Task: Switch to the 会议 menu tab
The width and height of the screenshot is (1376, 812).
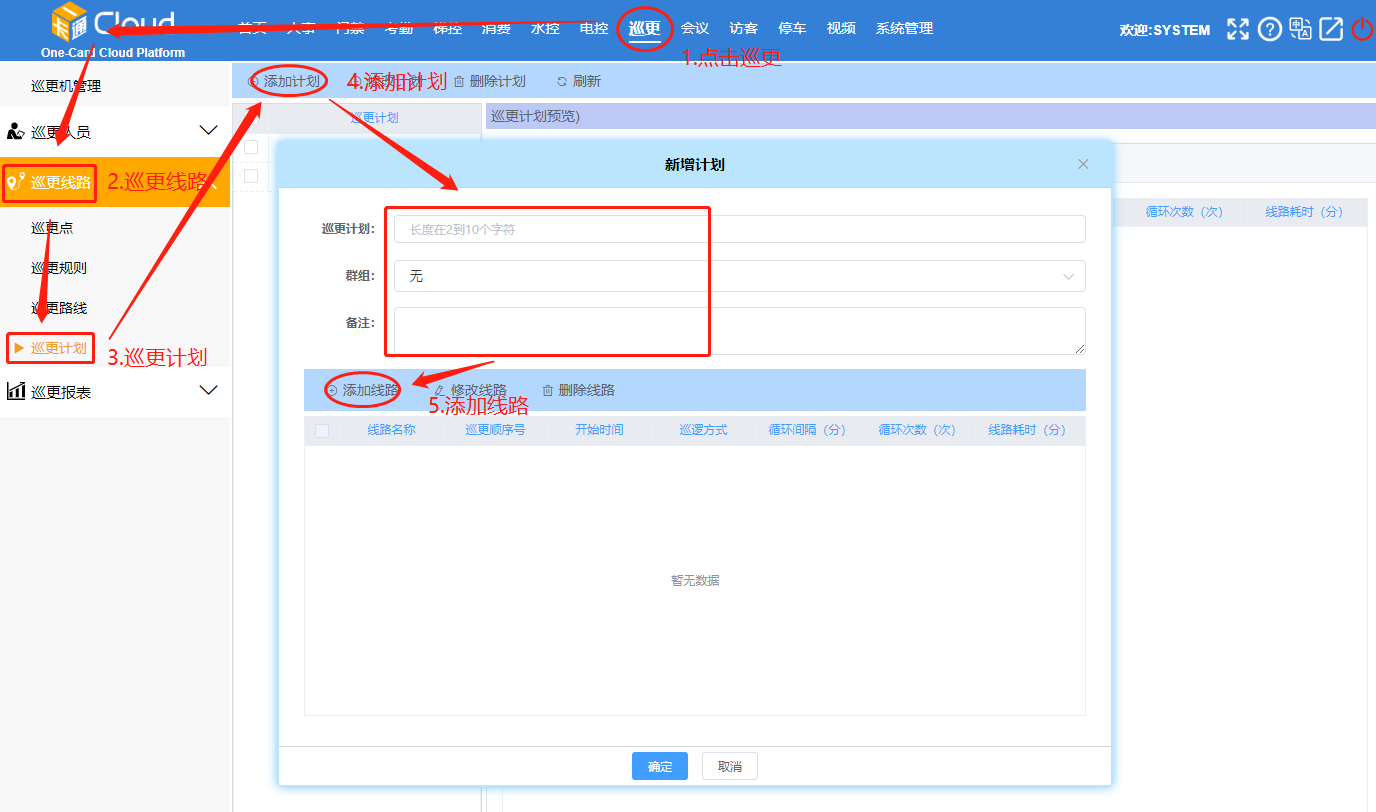Action: [x=694, y=28]
